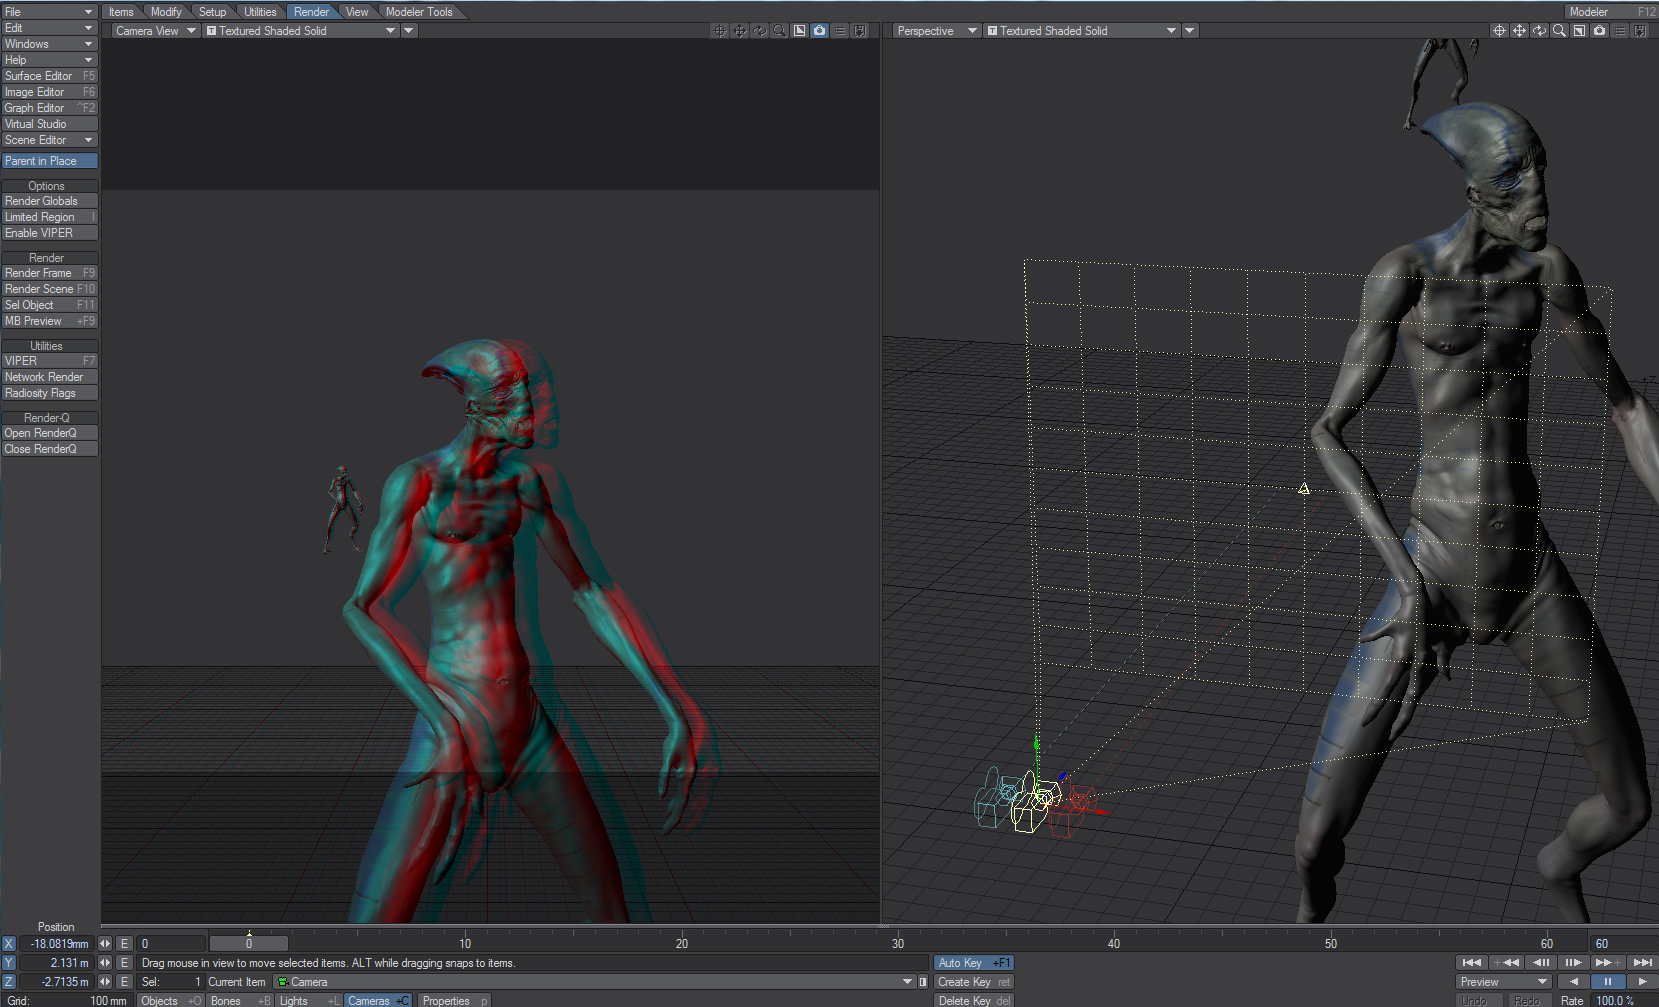Click camera snapshot icon in Camera View viewport
1659x1007 pixels.
point(820,31)
